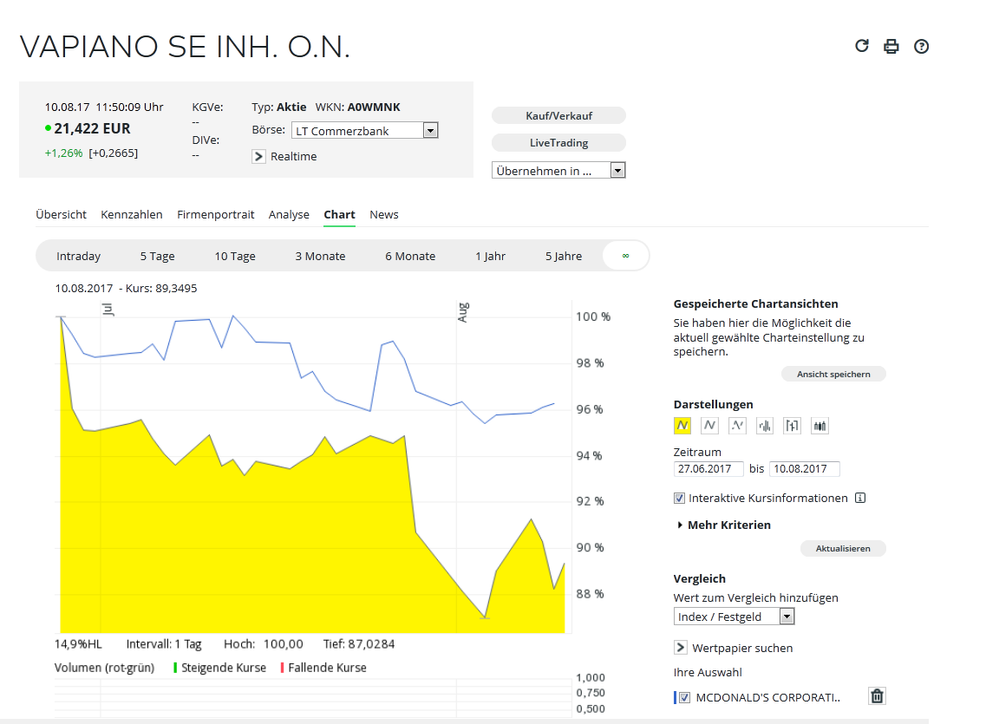The width and height of the screenshot is (999, 724).
Task: Click the refresh icon at top right
Action: (862, 46)
